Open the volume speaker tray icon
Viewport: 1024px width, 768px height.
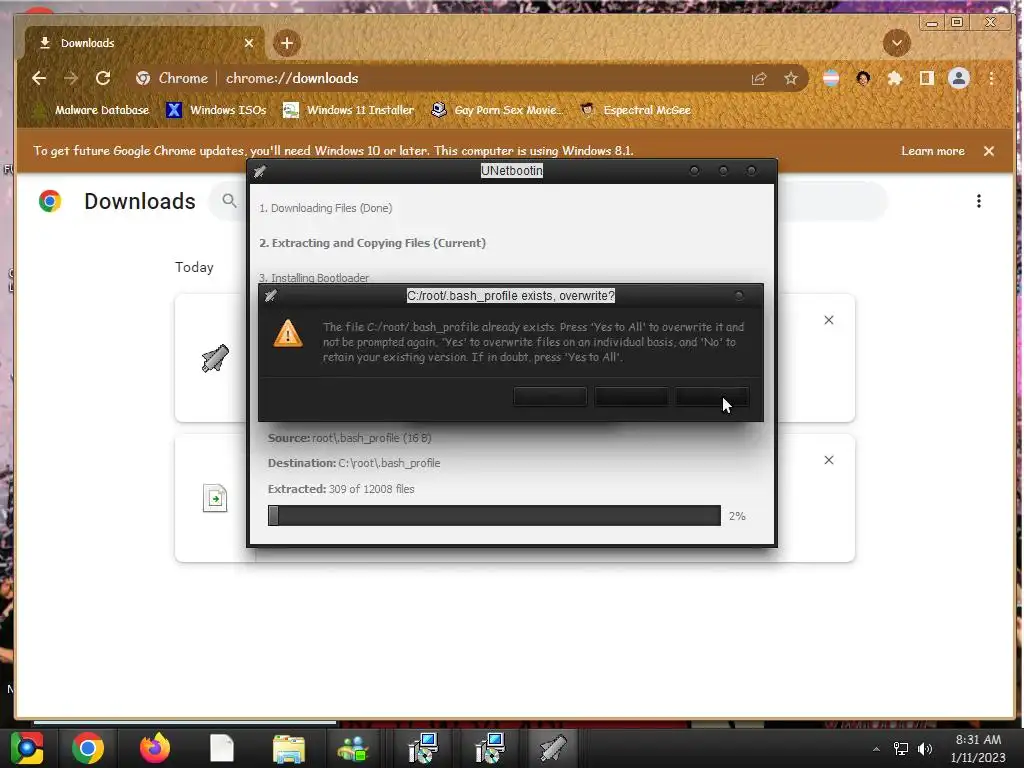click(x=925, y=749)
